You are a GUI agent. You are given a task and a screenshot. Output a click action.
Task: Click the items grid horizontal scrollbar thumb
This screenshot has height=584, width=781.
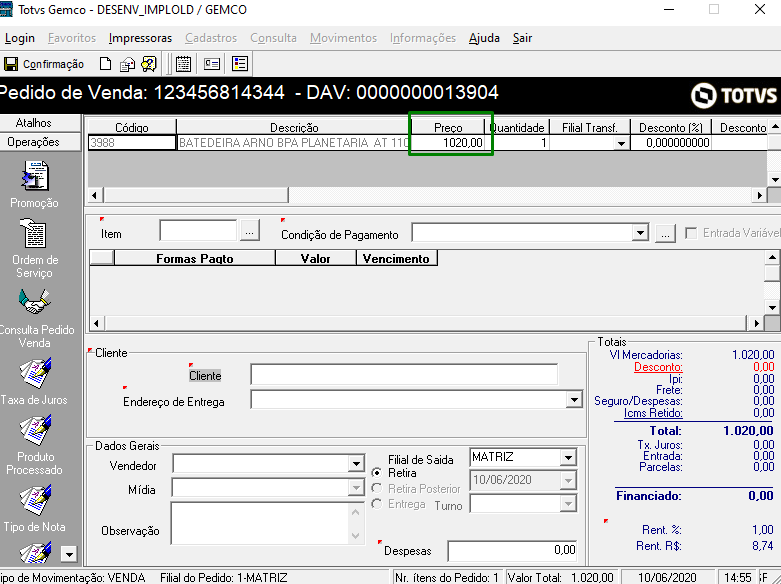196,195
